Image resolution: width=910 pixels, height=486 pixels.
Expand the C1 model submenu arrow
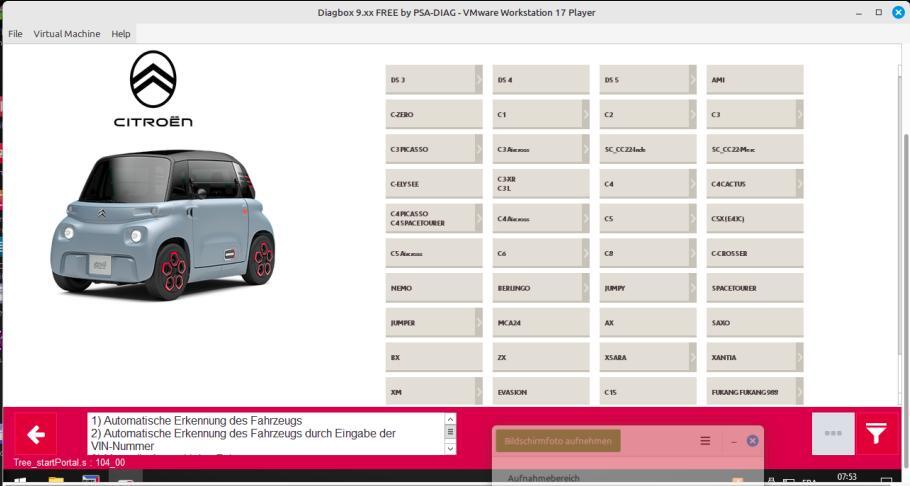point(586,114)
